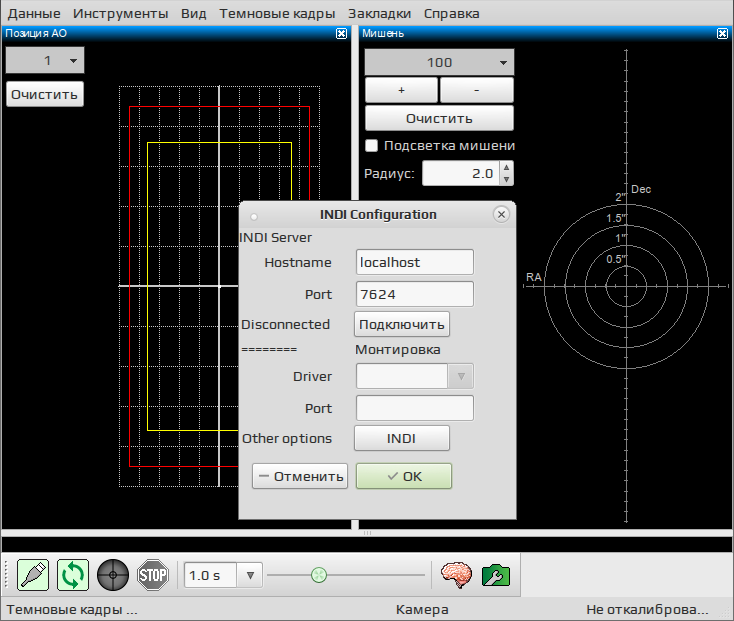
Task: Click the toolbar drag handle grip
Action: pyautogui.click(x=7, y=575)
